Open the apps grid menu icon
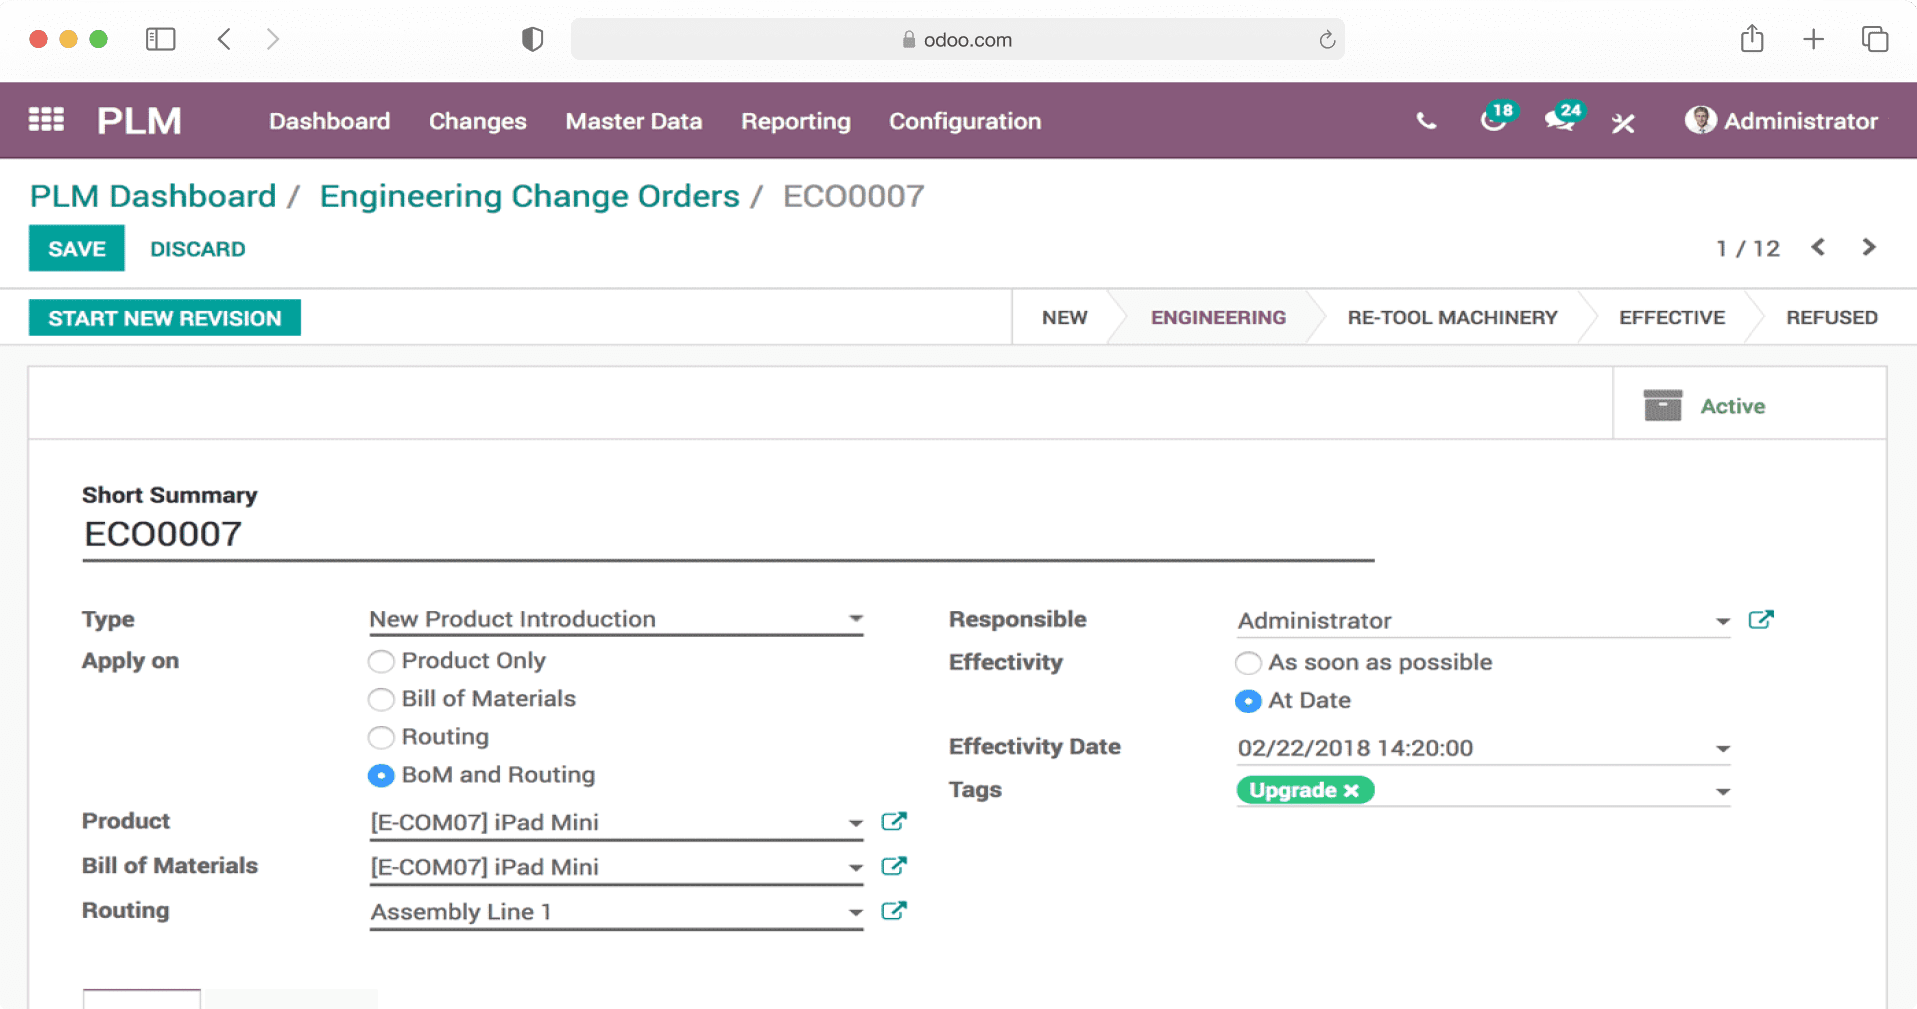The width and height of the screenshot is (1917, 1009). point(46,120)
